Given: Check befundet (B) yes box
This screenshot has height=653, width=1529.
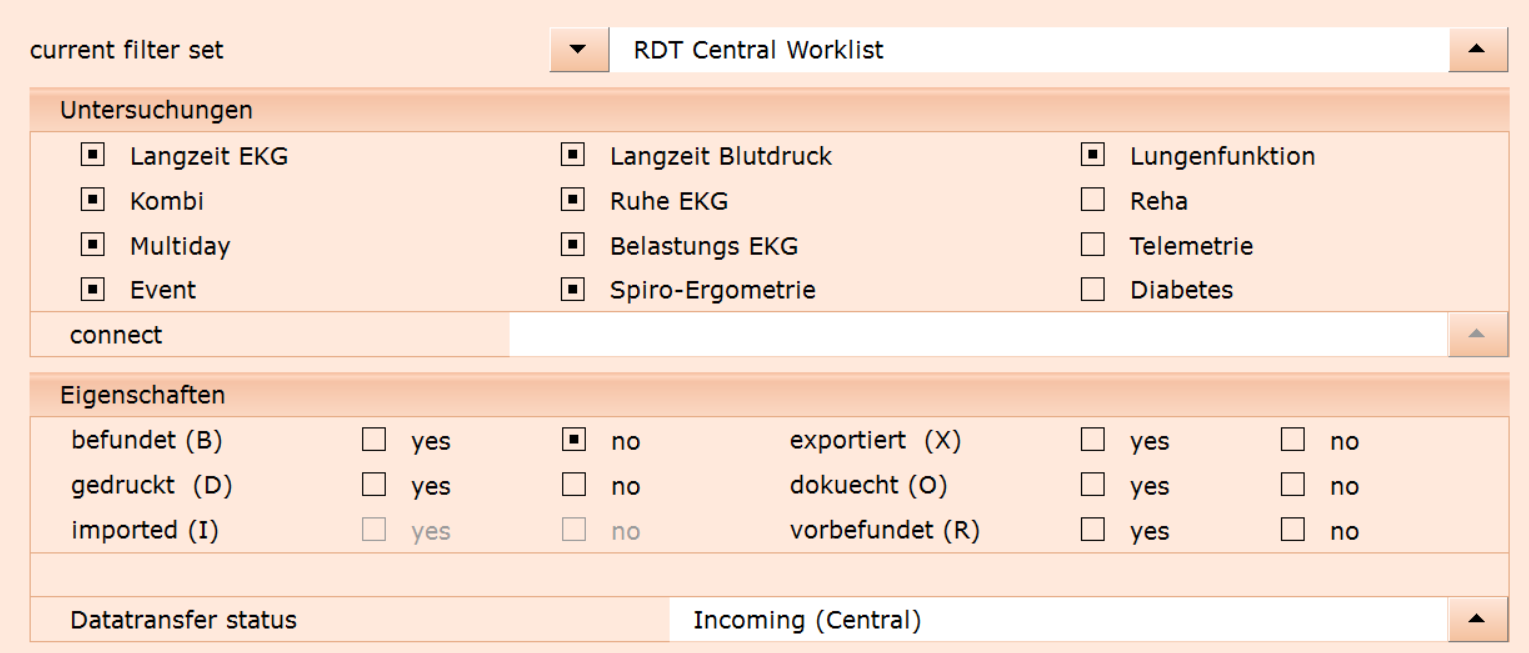Looking at the screenshot, I should coord(374,440).
